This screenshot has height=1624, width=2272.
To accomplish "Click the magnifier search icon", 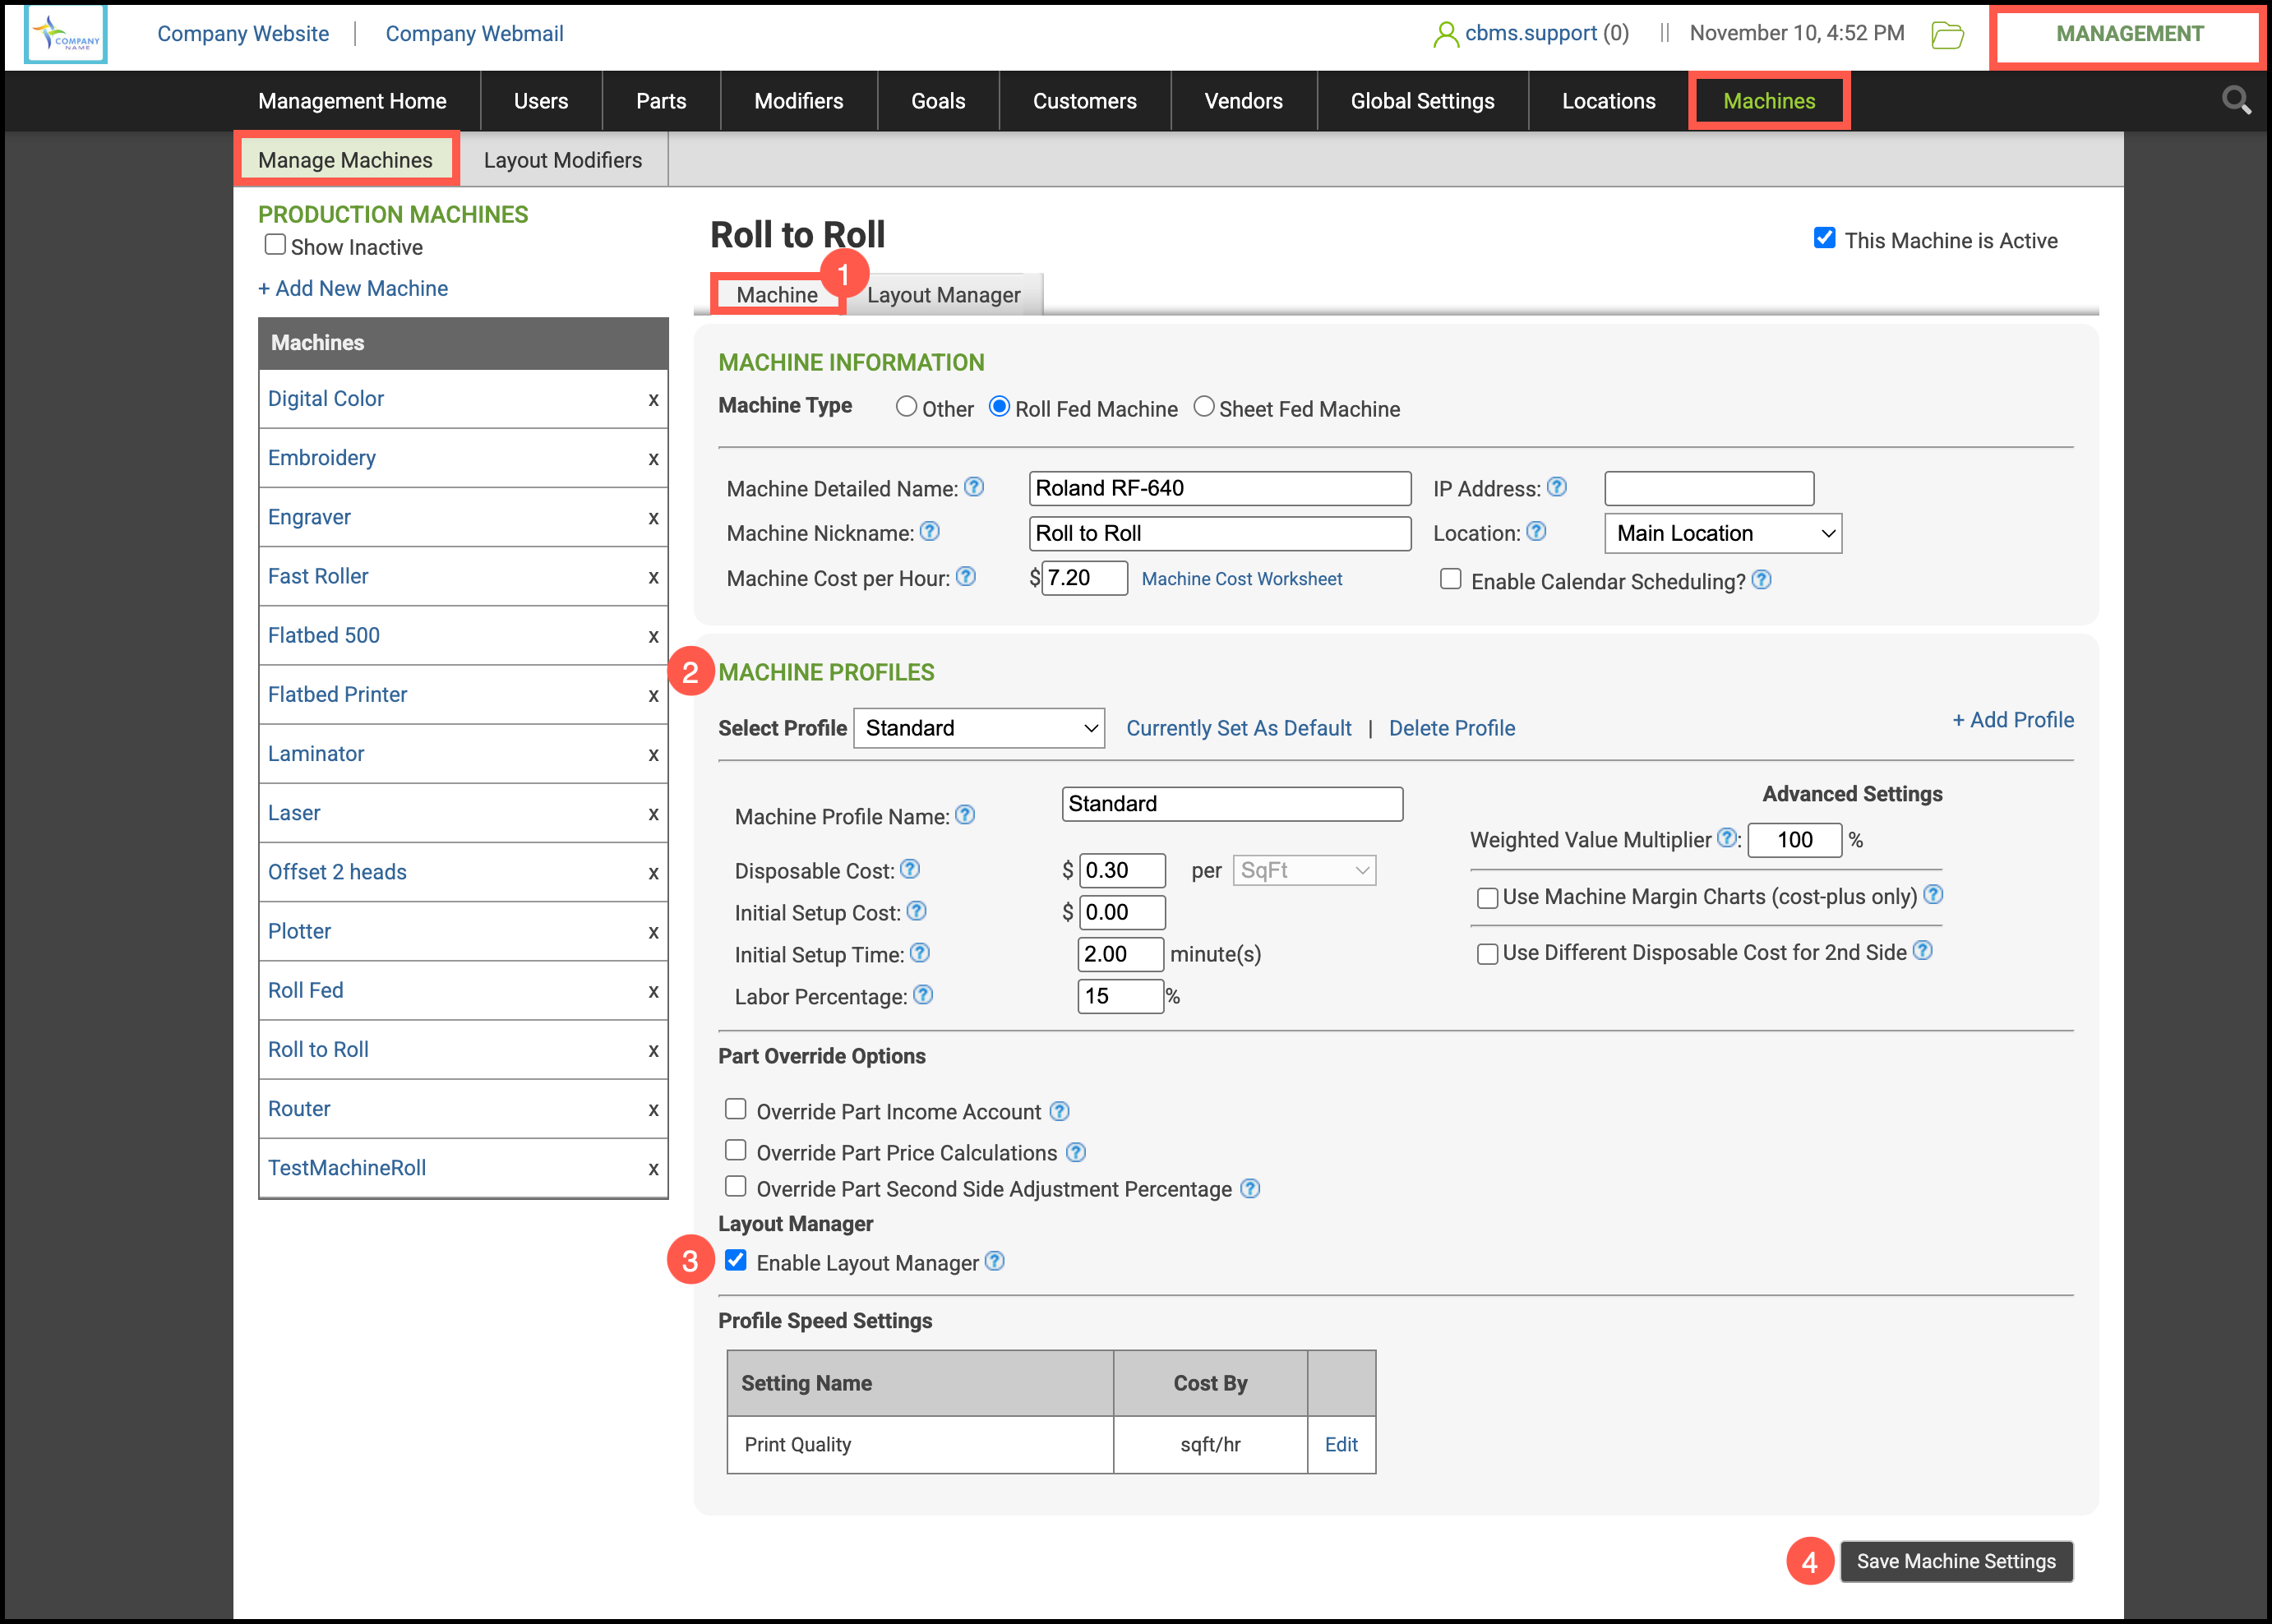I will coord(2236,100).
